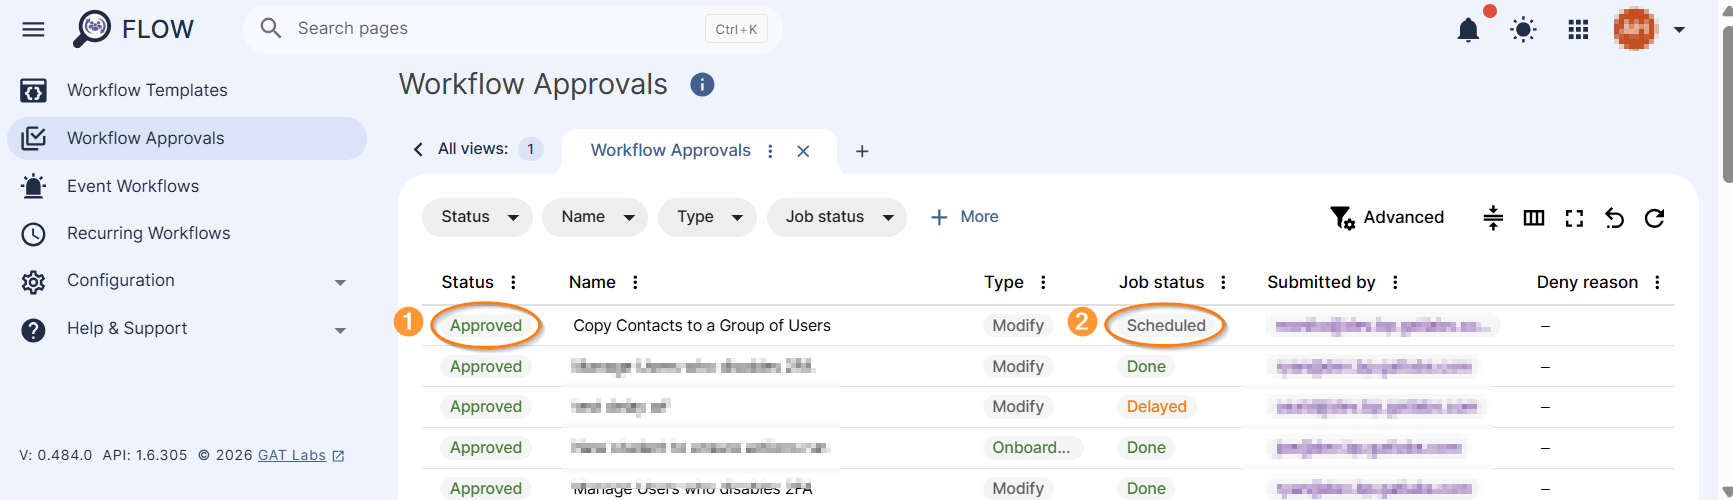This screenshot has height=500, width=1733.
Task: Open Name column menu
Action: point(635,282)
